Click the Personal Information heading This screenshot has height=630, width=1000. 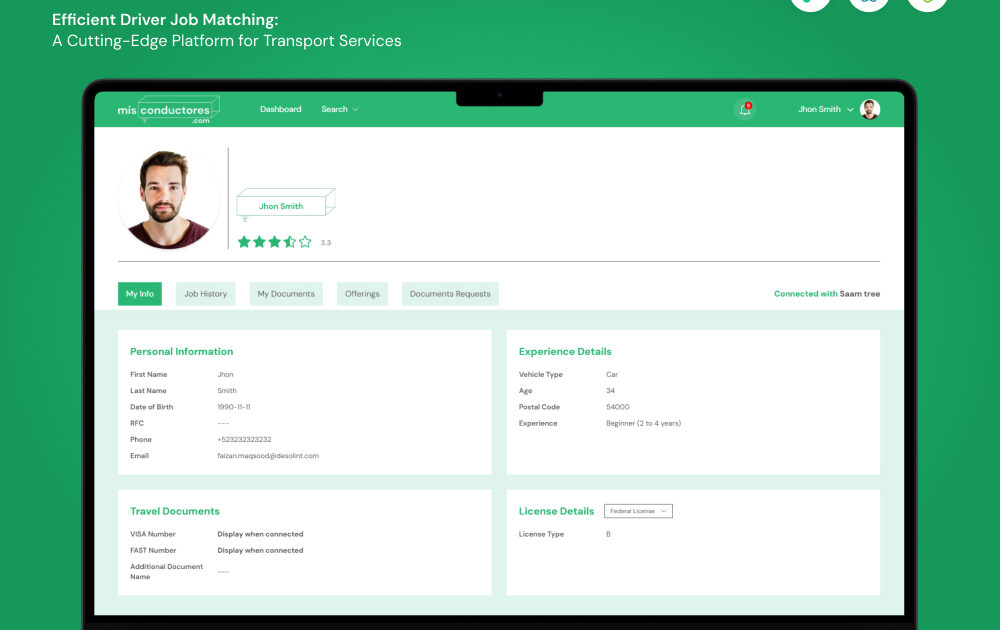pos(182,351)
